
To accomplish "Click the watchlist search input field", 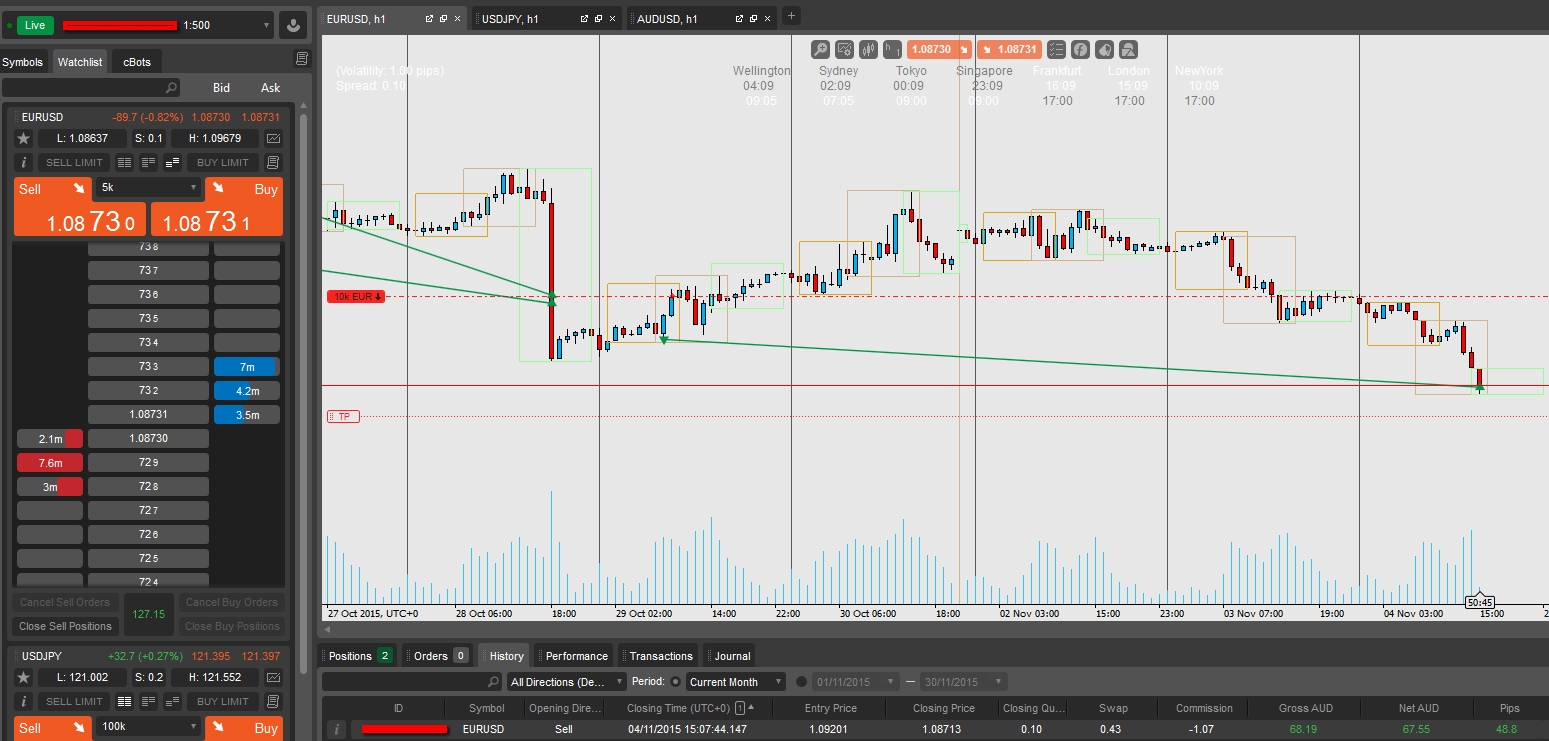I will point(90,88).
